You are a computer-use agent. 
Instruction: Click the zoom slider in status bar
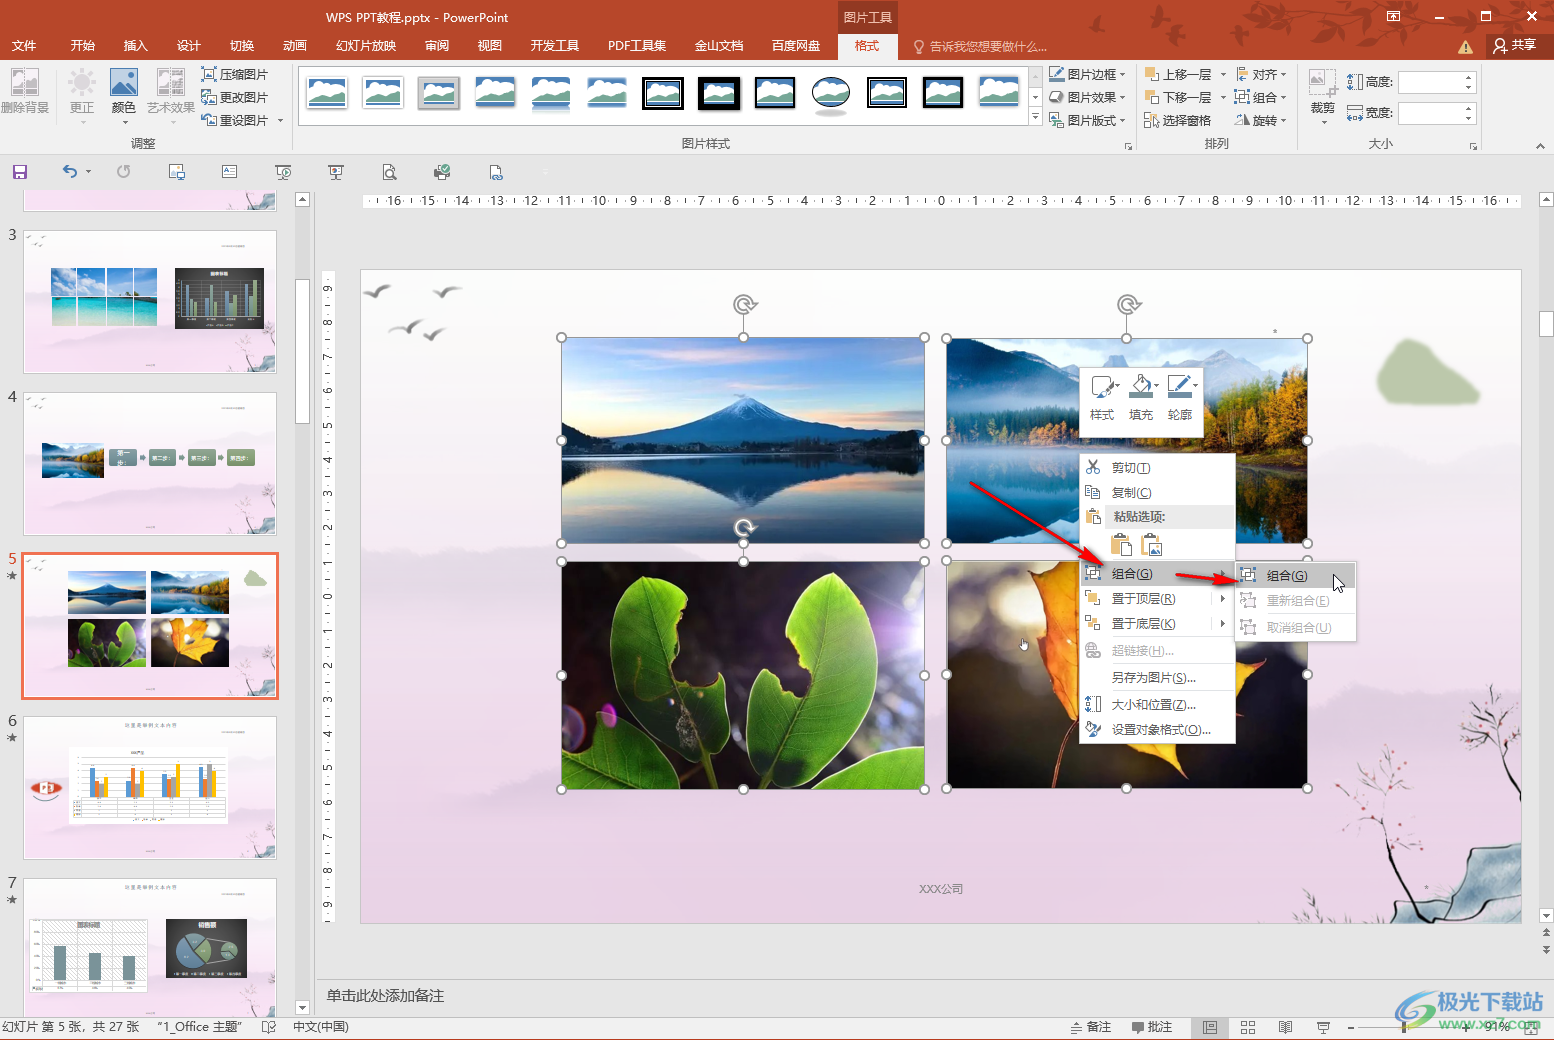click(1404, 1027)
